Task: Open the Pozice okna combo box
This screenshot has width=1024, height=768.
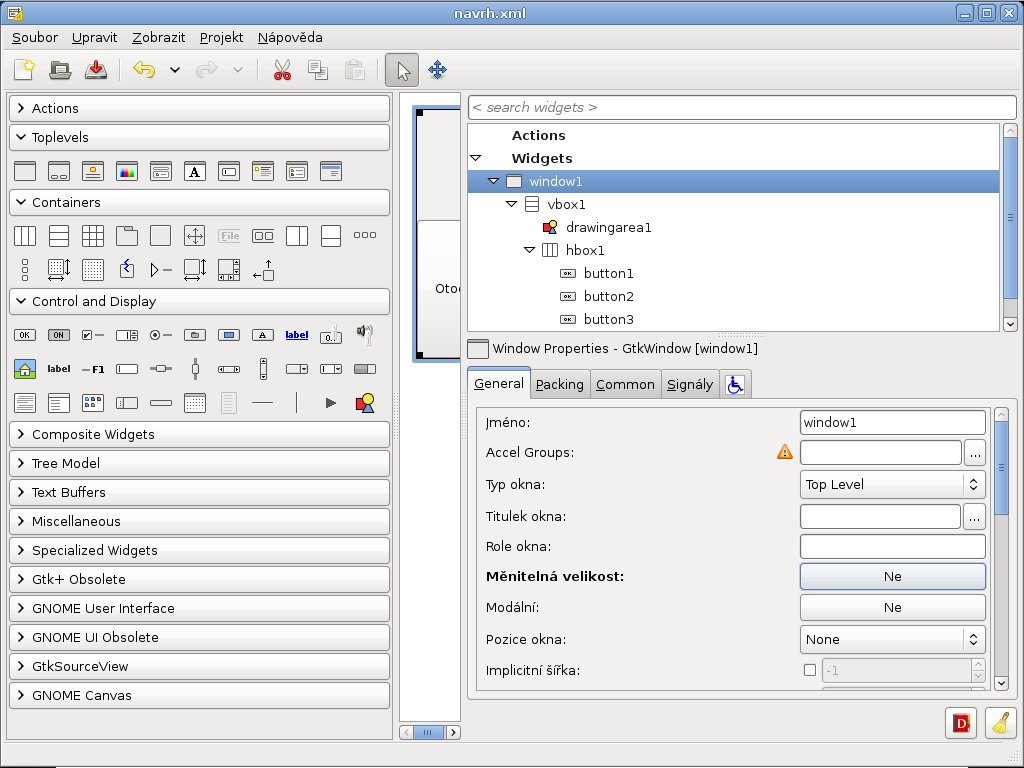Action: coord(892,639)
